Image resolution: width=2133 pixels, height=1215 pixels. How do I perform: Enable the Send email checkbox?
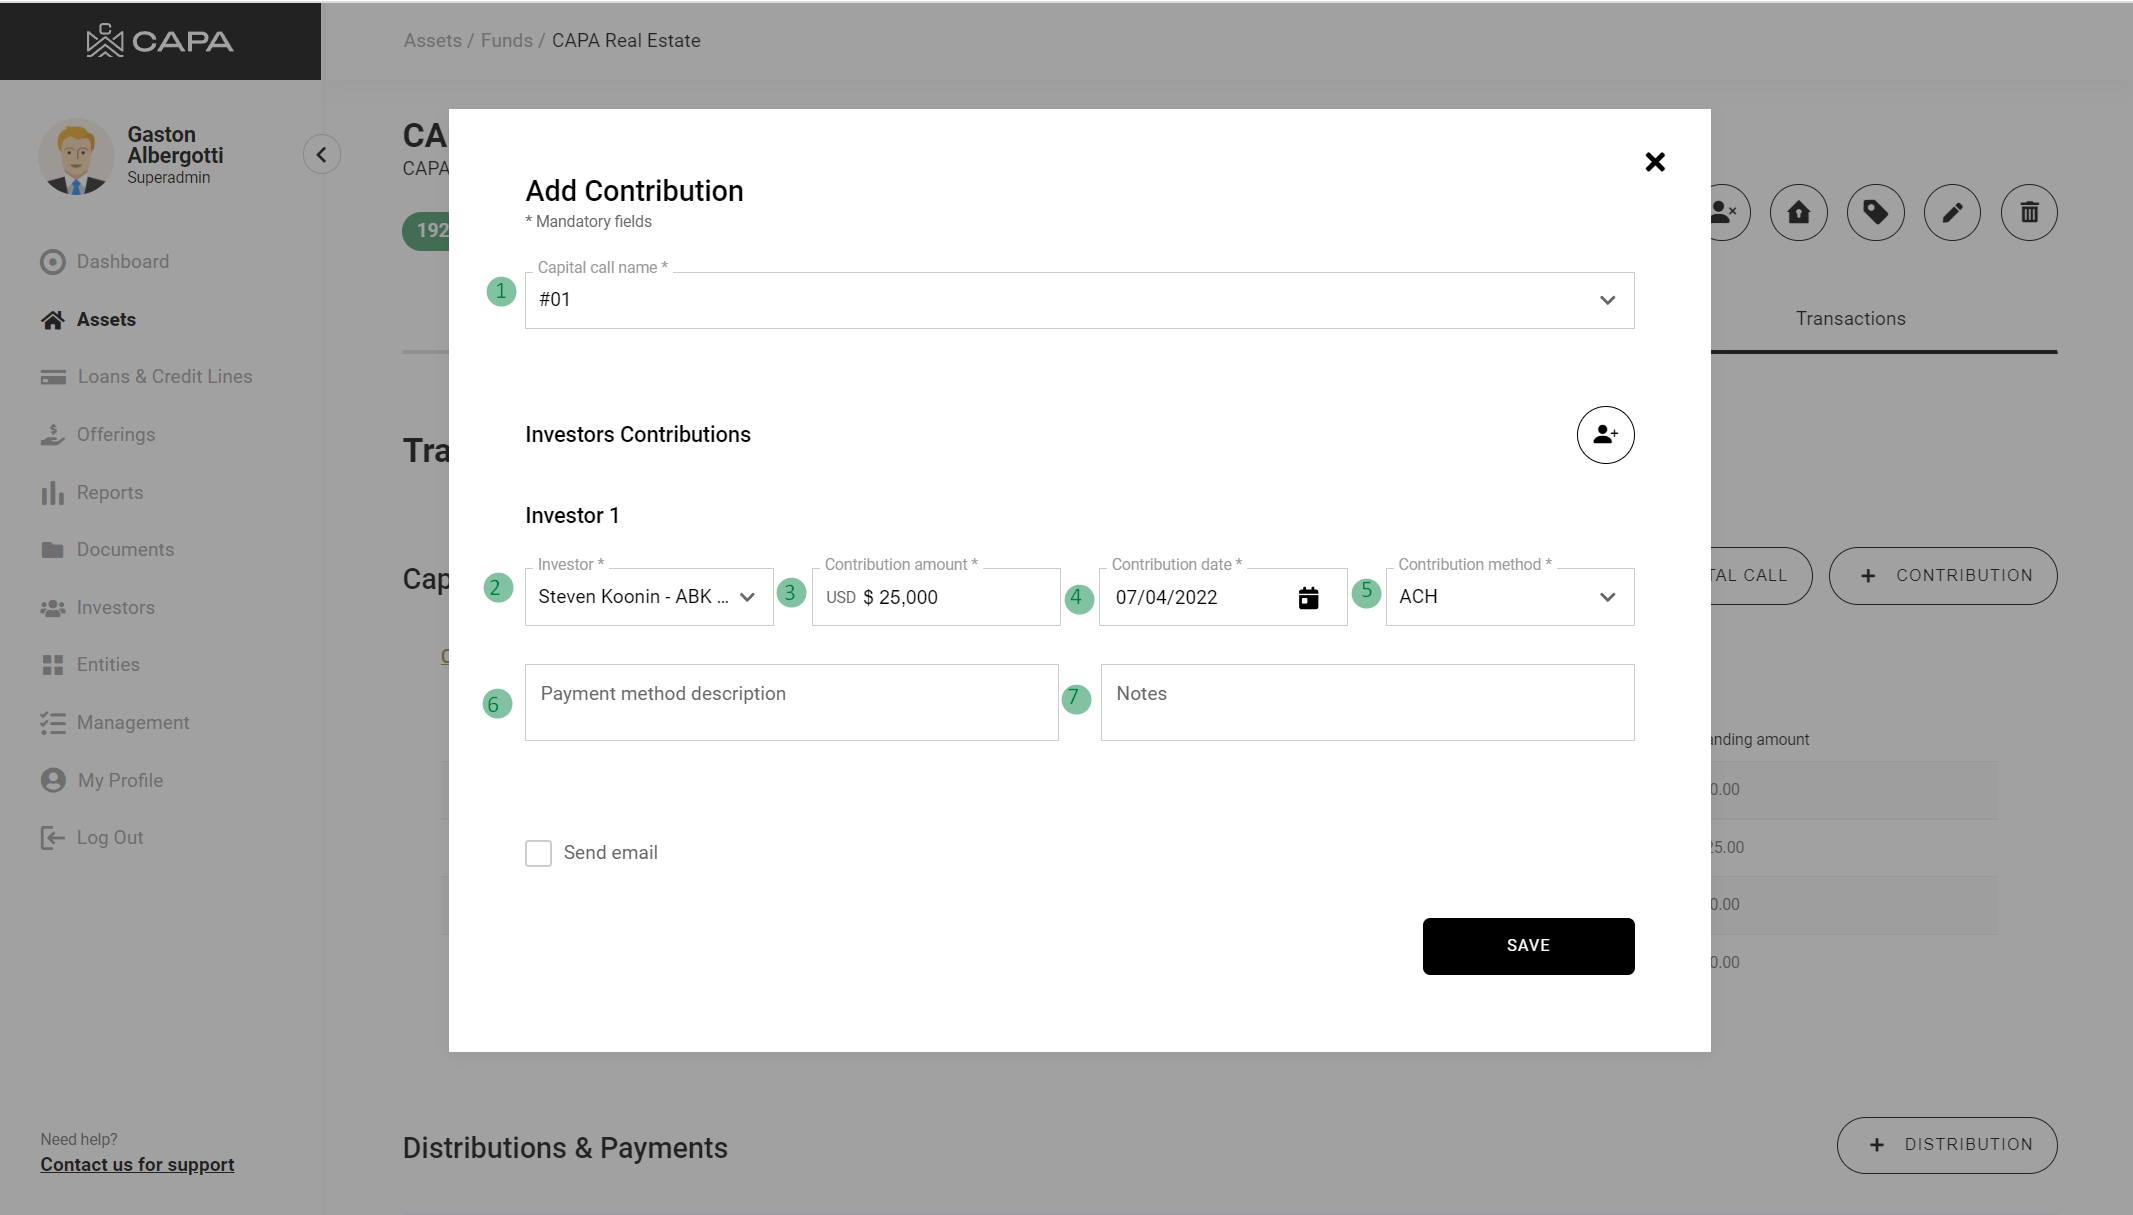[538, 853]
